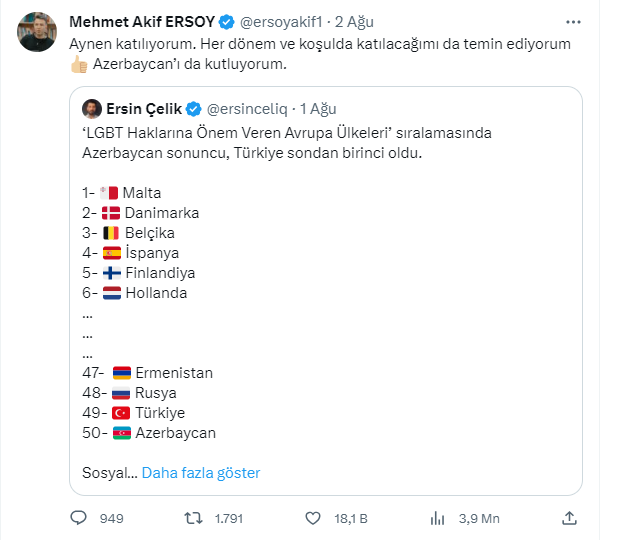The width and height of the screenshot is (619, 540).
Task: Open the @ersinceliq handle link
Action: click(x=246, y=109)
